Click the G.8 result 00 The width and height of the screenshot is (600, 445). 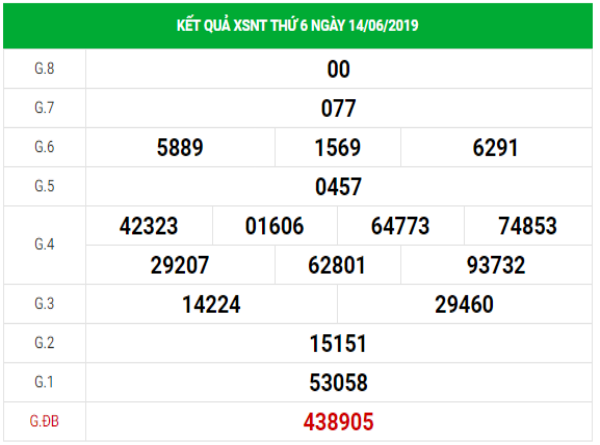tap(338, 69)
